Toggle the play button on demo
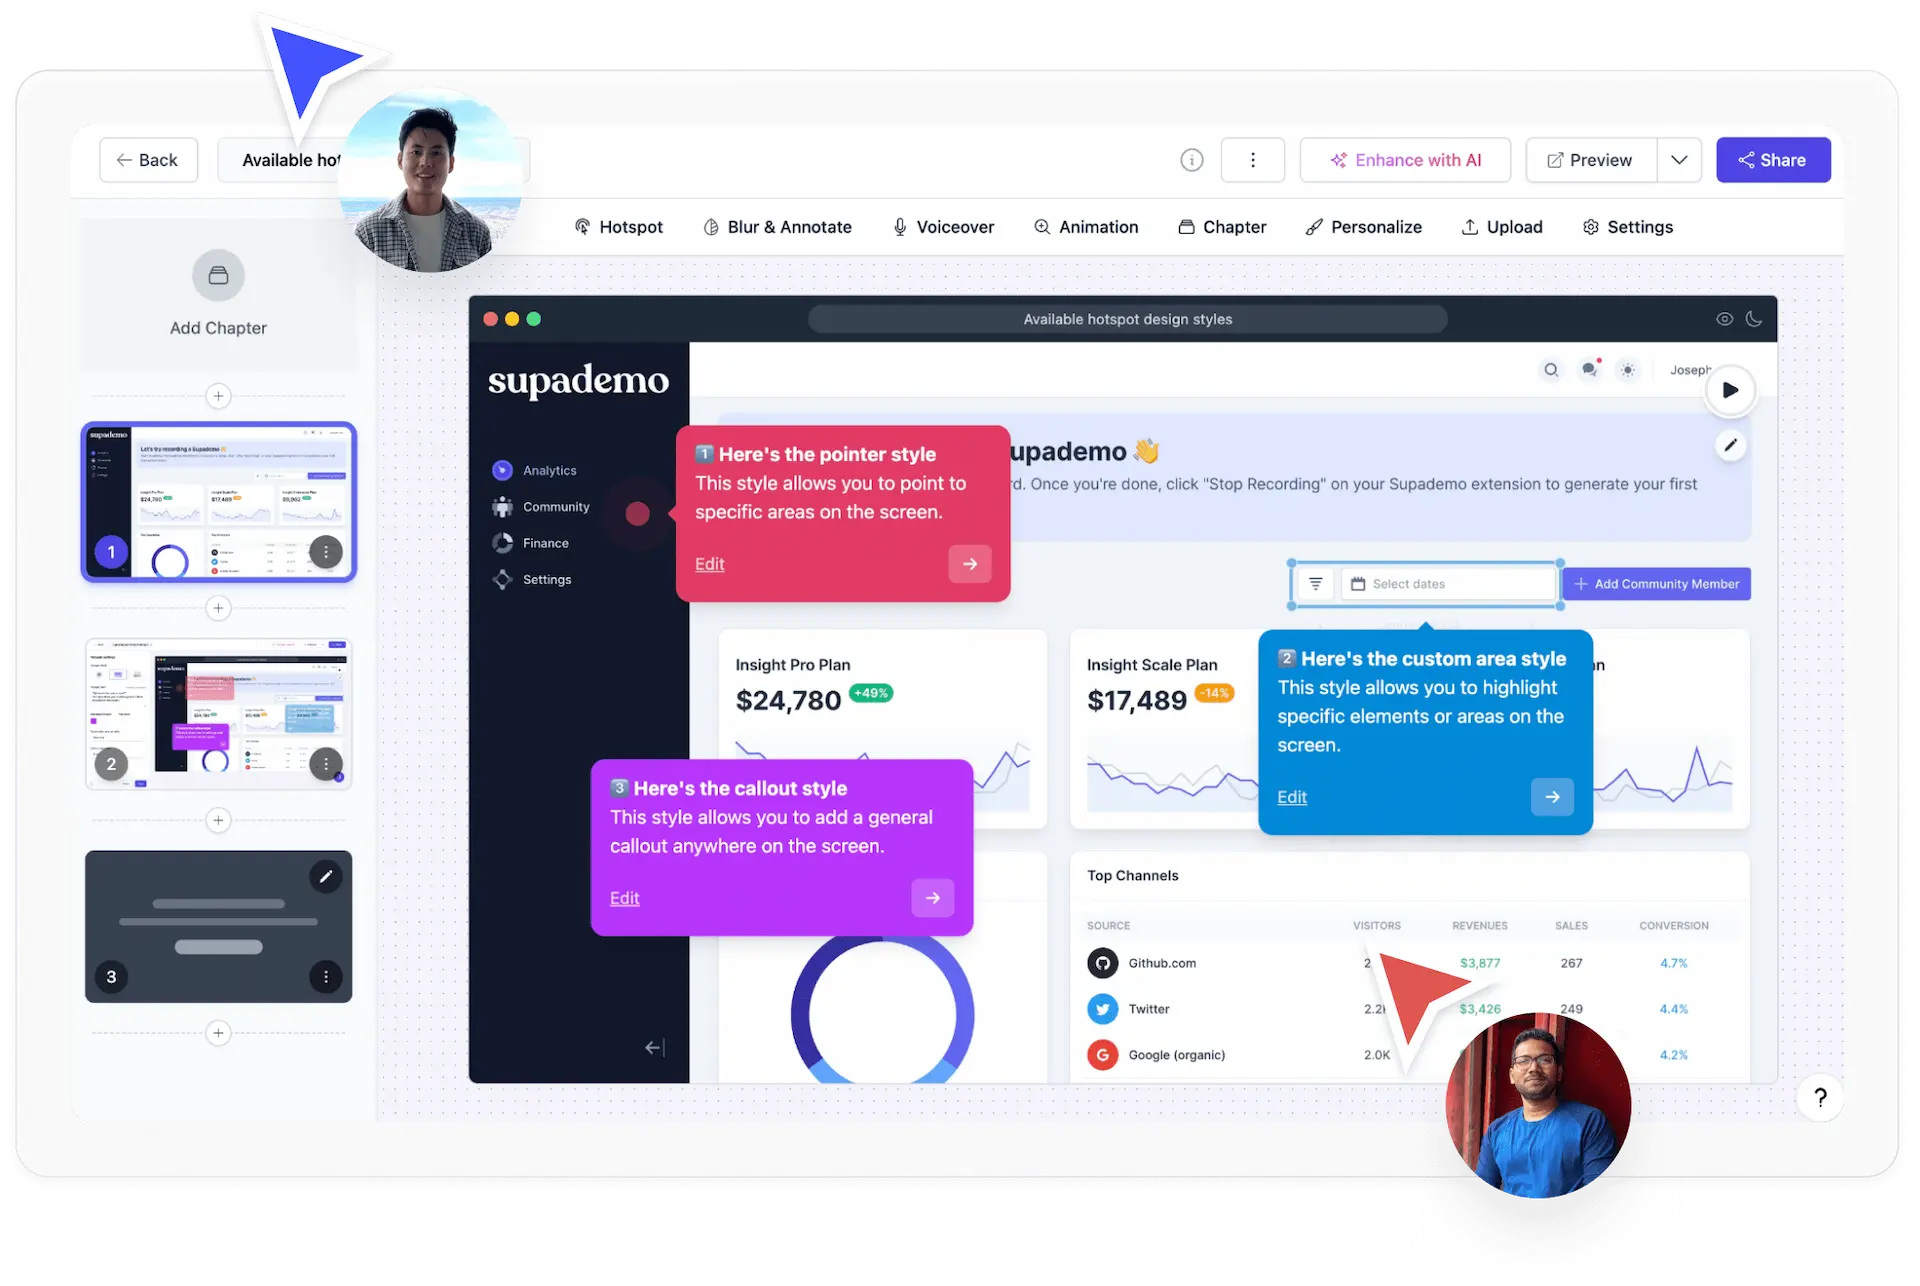This screenshot has width=1920, height=1286. [x=1732, y=390]
